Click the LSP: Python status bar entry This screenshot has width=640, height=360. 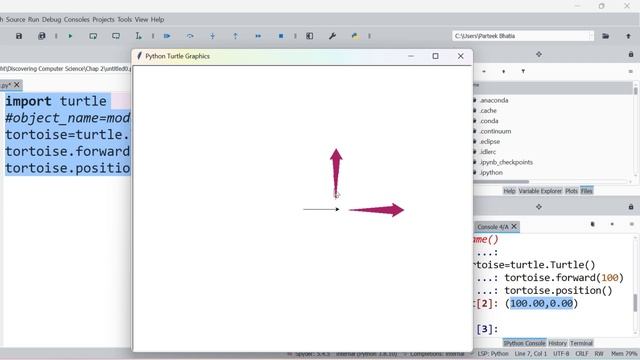pyautogui.click(x=493, y=354)
